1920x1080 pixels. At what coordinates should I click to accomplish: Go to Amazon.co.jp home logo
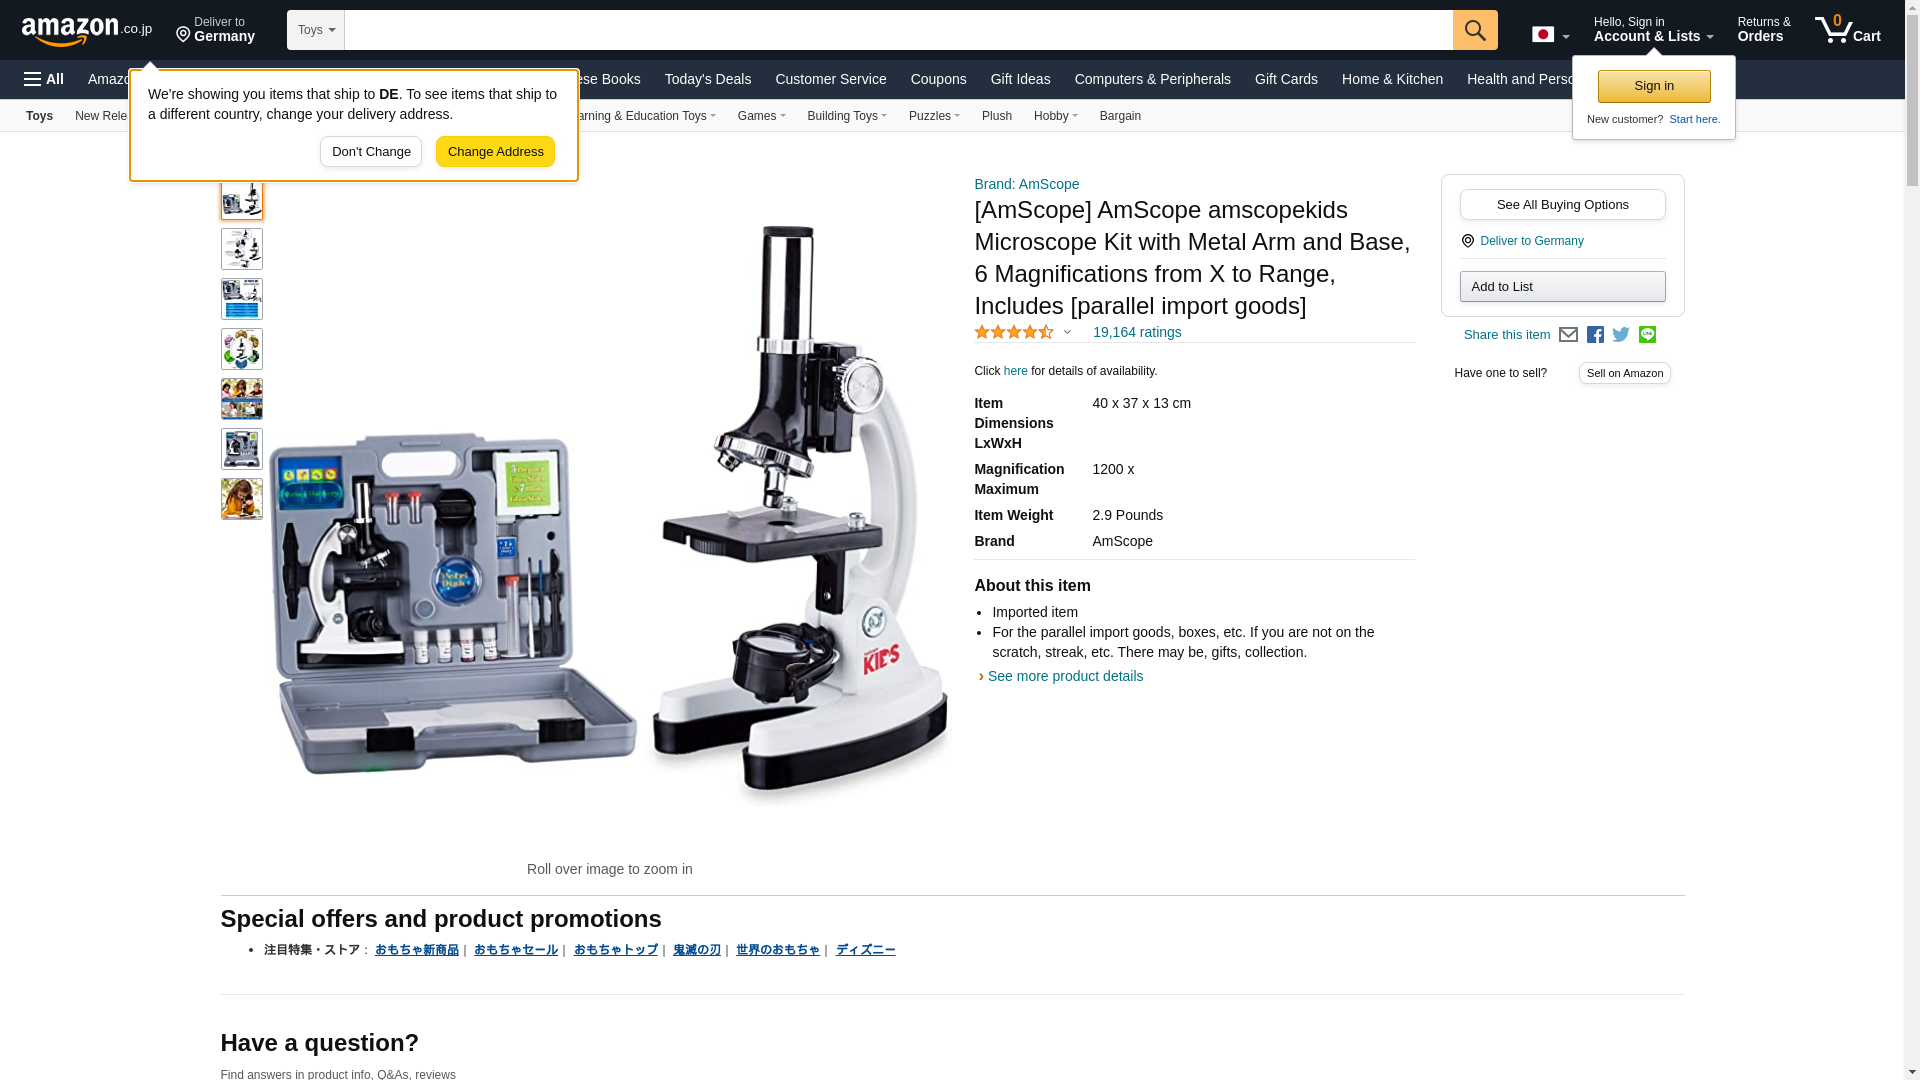pos(87,30)
